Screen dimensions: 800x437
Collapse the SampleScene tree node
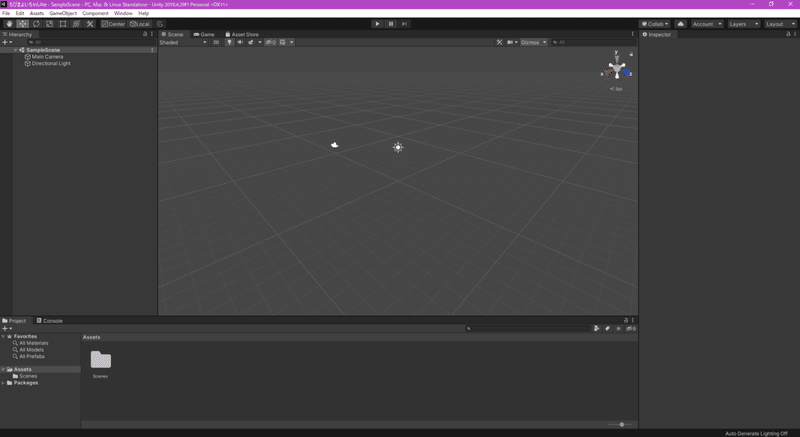[x=15, y=50]
